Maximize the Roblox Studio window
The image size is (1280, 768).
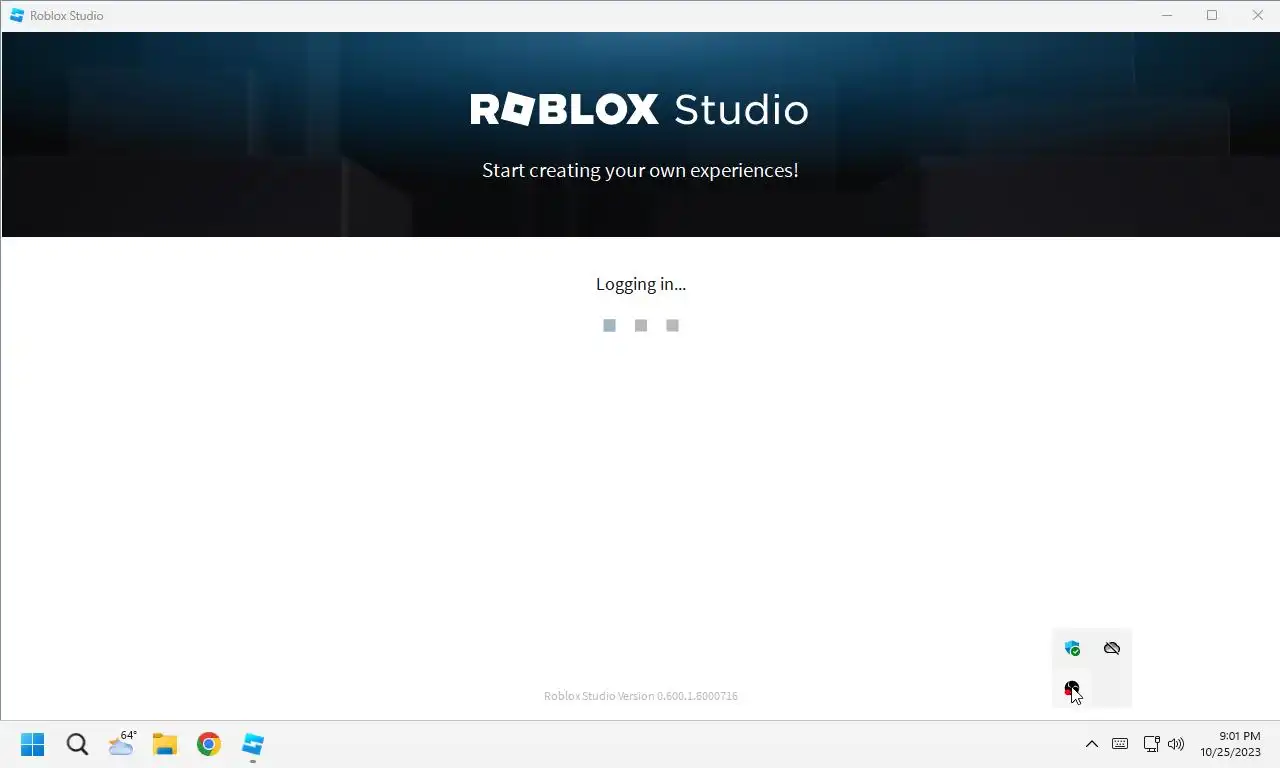[1212, 15]
